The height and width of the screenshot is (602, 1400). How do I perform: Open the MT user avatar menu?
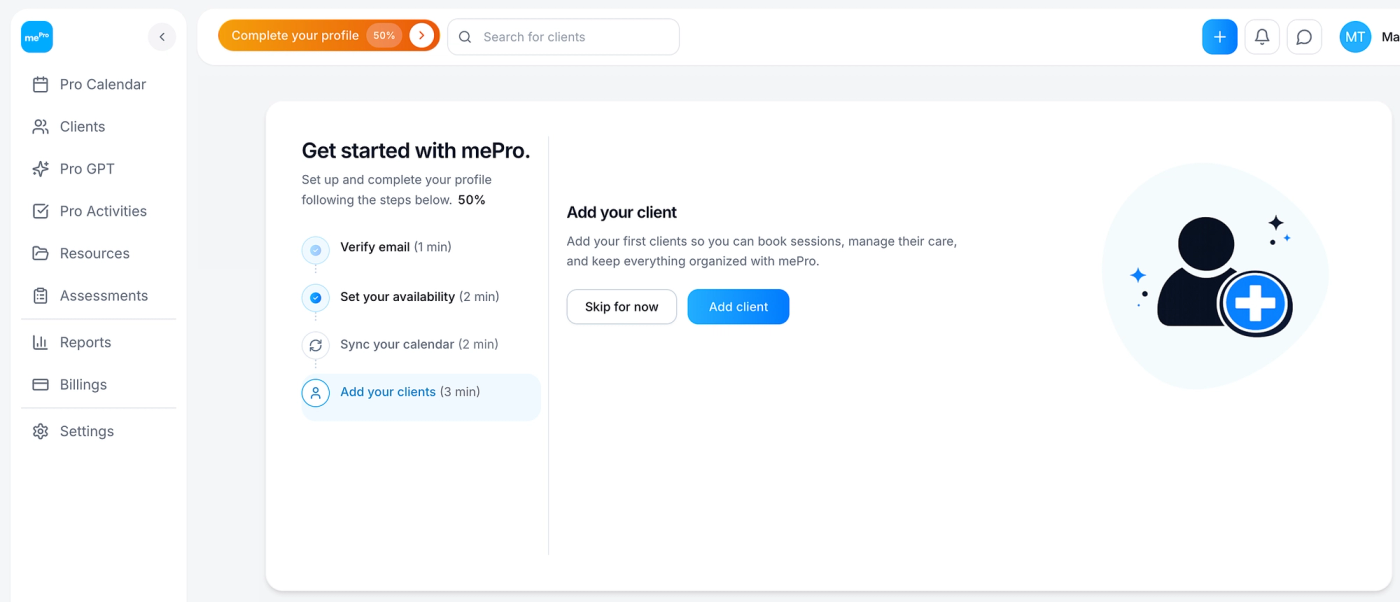pos(1355,37)
